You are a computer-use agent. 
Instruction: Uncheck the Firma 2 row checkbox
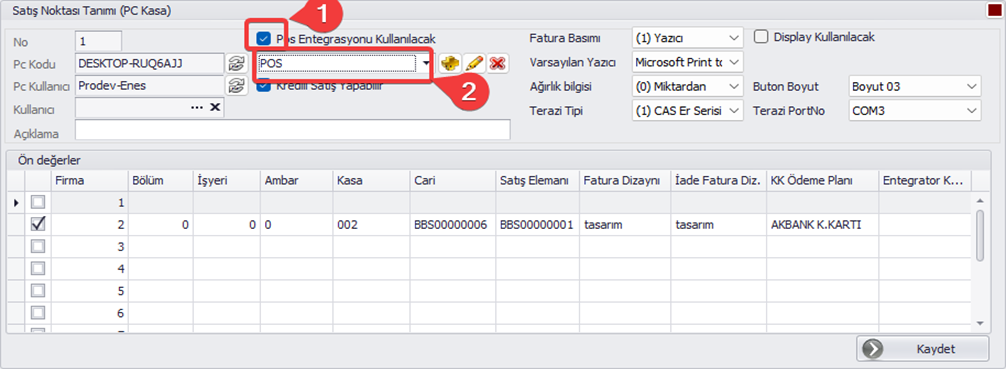coord(38,225)
